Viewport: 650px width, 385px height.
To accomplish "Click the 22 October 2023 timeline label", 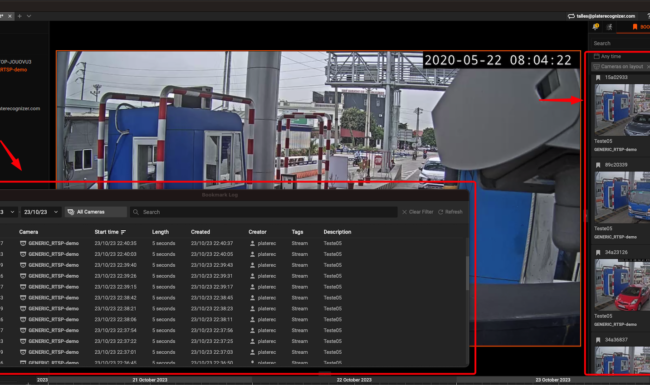I will pyautogui.click(x=354, y=380).
